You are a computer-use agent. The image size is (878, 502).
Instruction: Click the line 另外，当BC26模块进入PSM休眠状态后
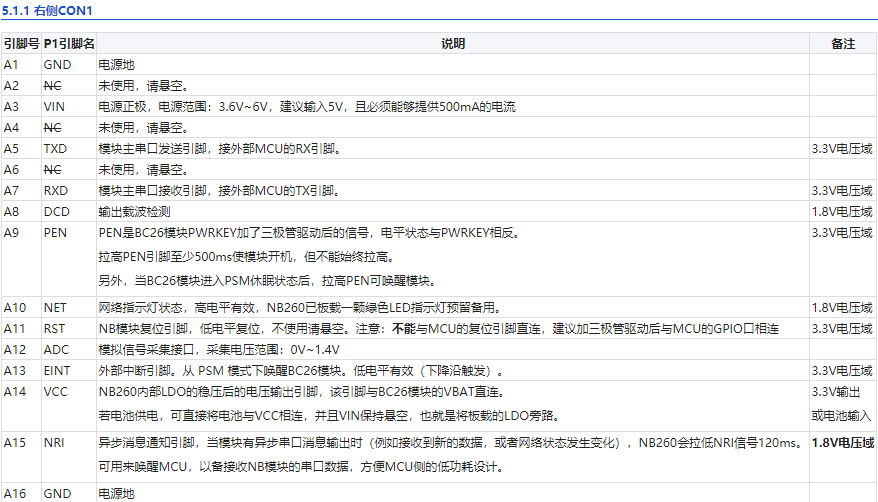(x=268, y=281)
